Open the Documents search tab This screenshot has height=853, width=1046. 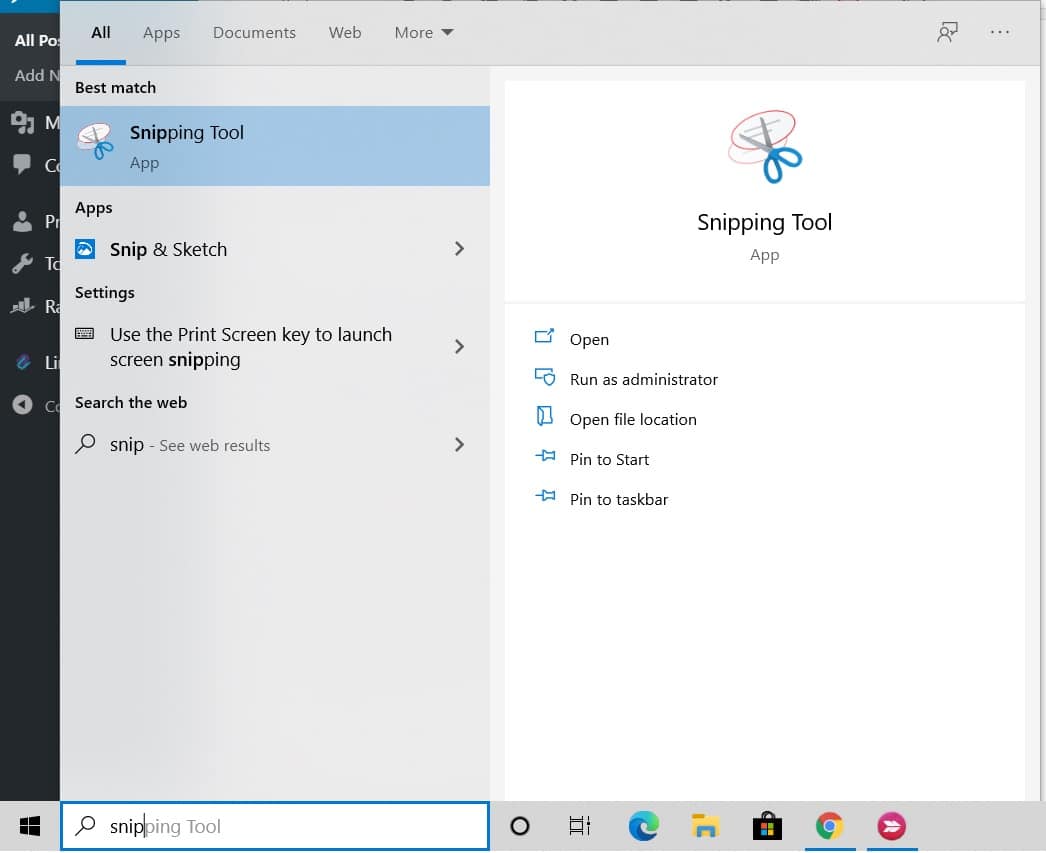point(254,33)
